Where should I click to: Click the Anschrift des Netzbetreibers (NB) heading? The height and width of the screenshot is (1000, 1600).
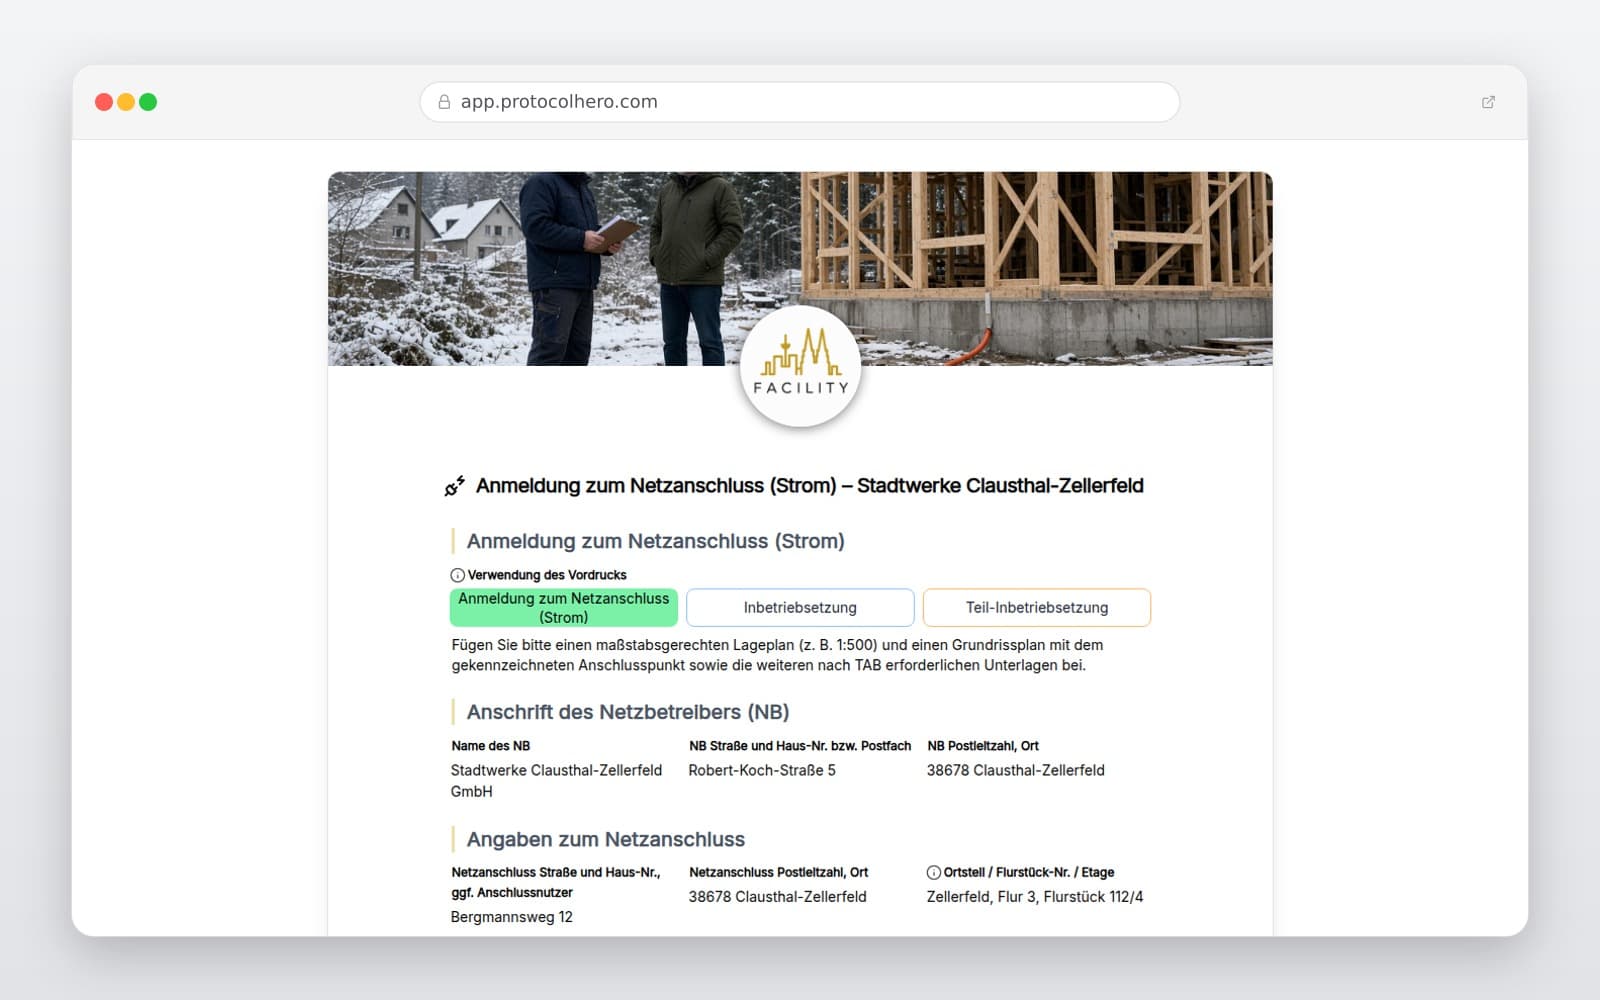pyautogui.click(x=628, y=712)
